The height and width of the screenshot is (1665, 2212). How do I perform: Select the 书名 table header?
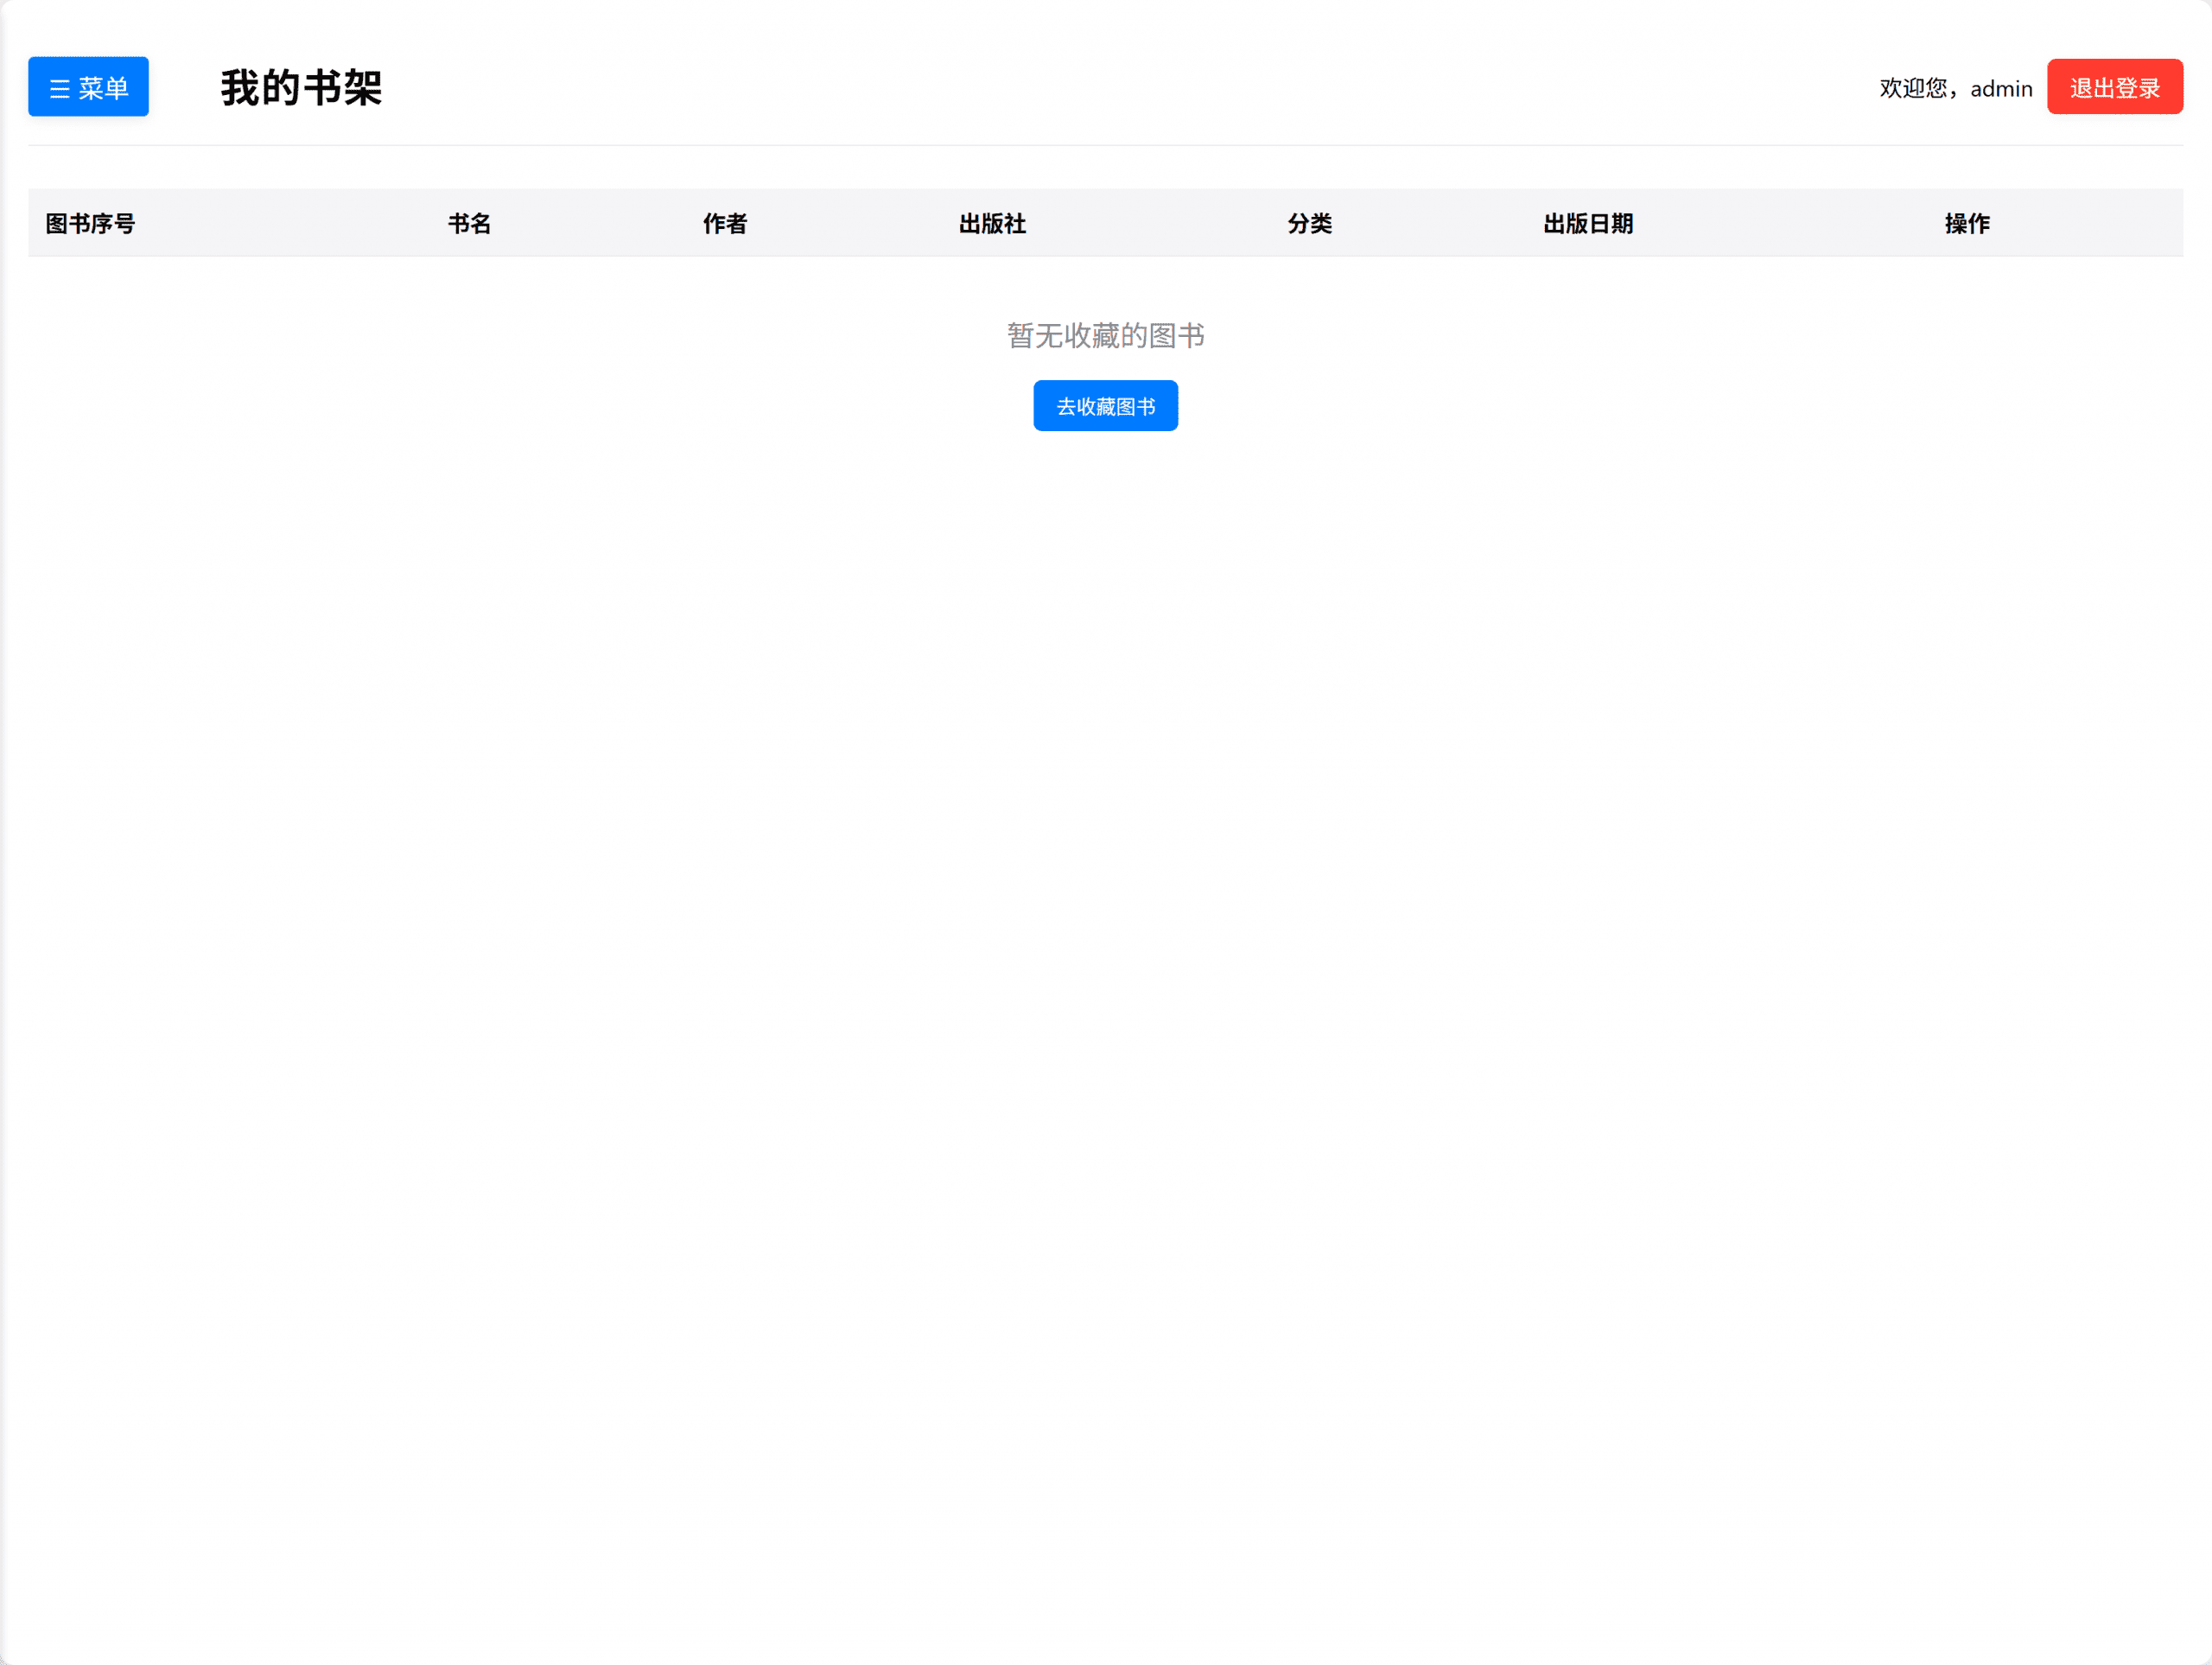click(469, 223)
